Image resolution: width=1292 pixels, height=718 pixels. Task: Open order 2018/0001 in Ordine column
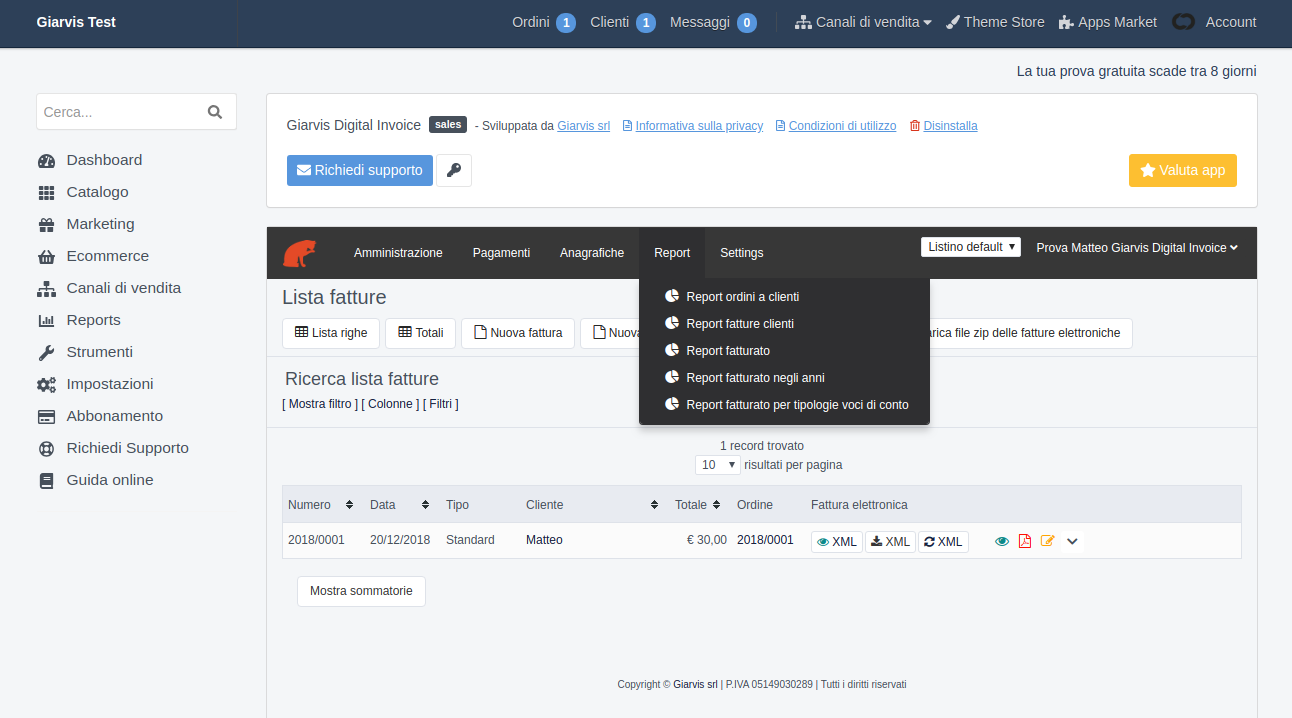(x=765, y=540)
